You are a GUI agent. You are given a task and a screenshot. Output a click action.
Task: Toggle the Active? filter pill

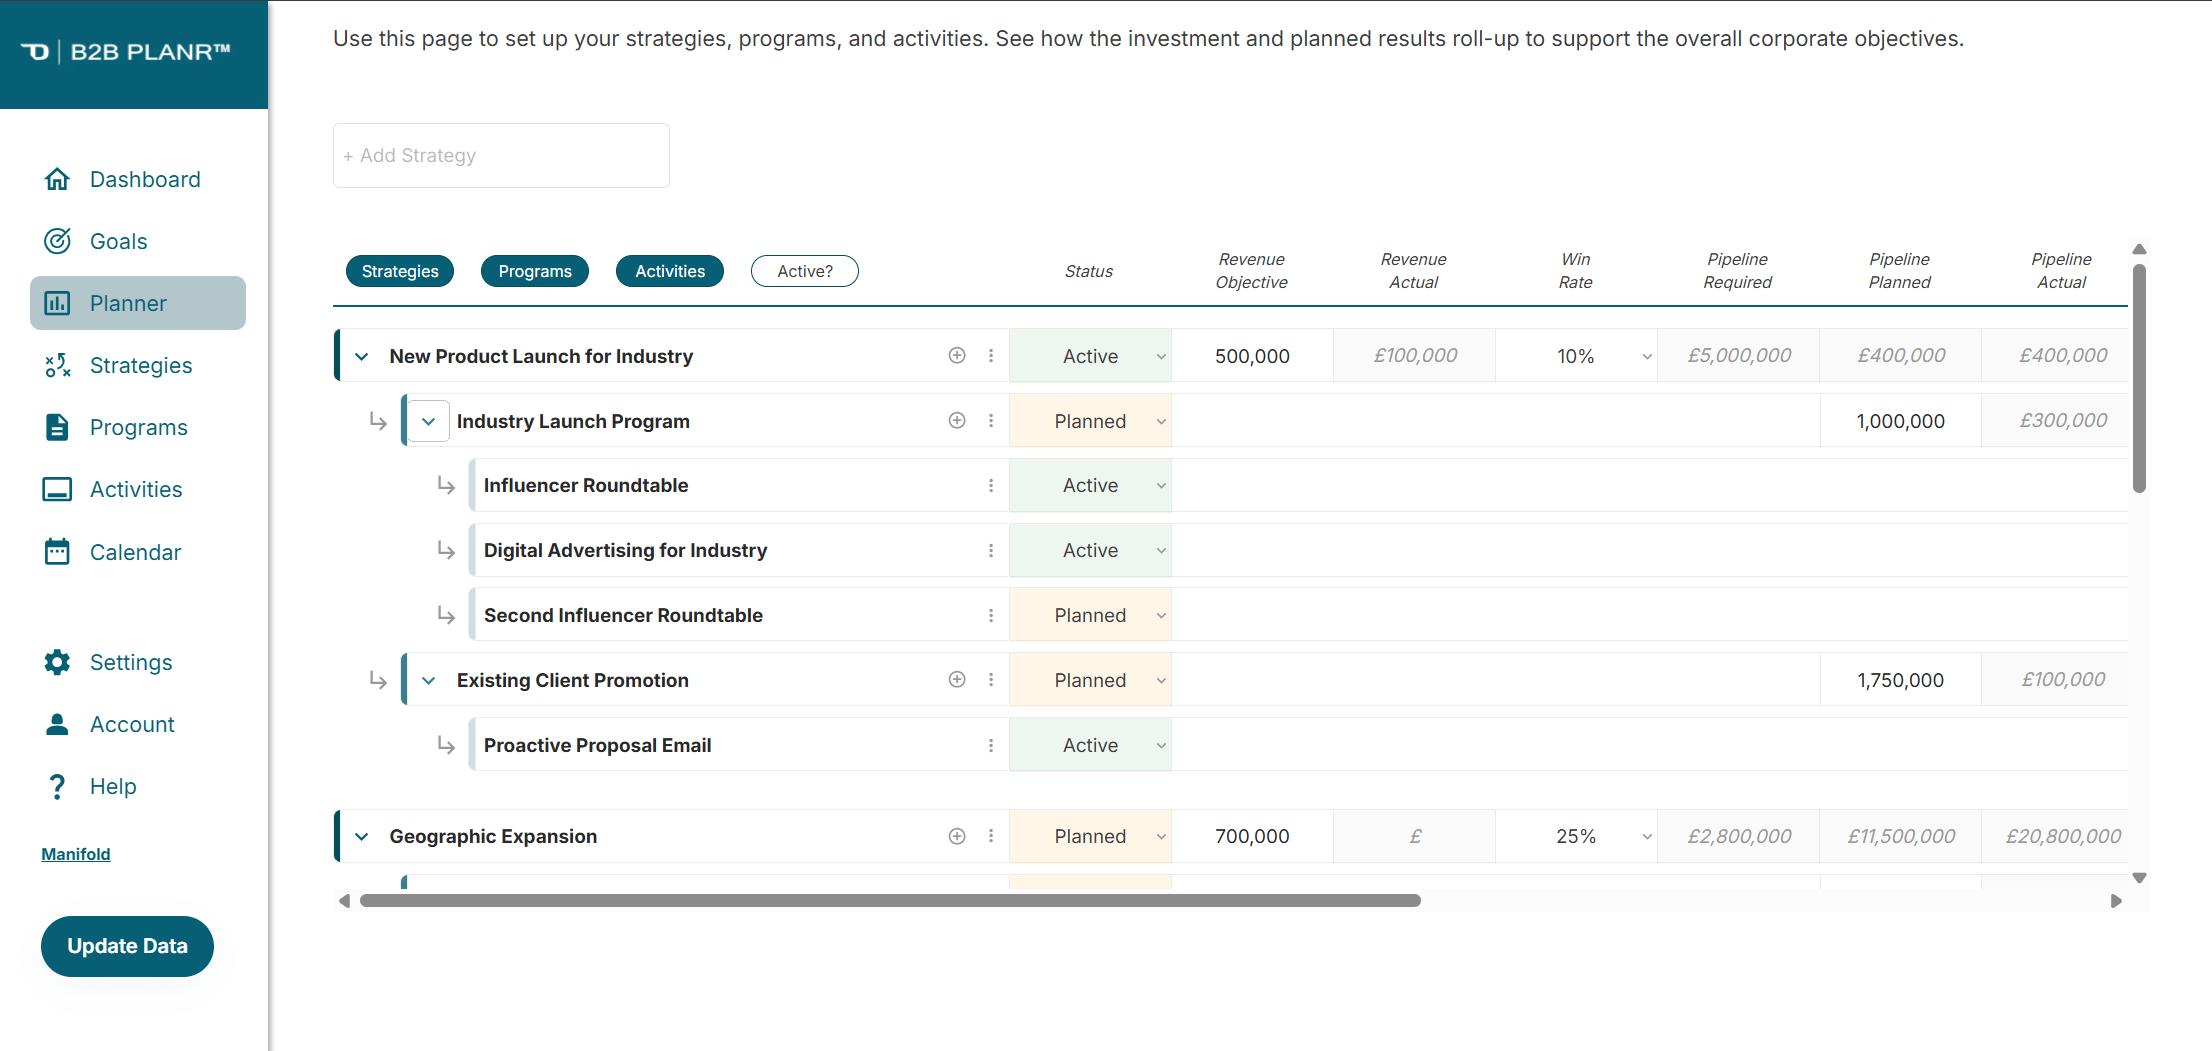click(x=805, y=271)
